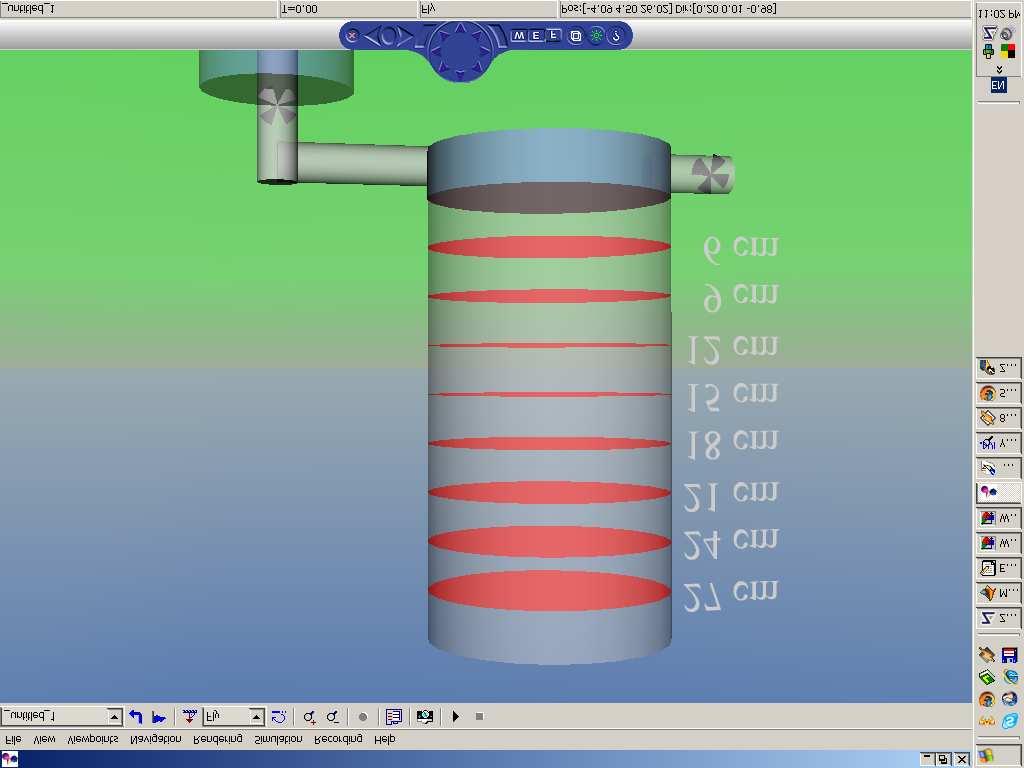Switch to the taskbar window labeled 8...
Image resolution: width=1024 pixels, height=768 pixels.
pos(999,418)
